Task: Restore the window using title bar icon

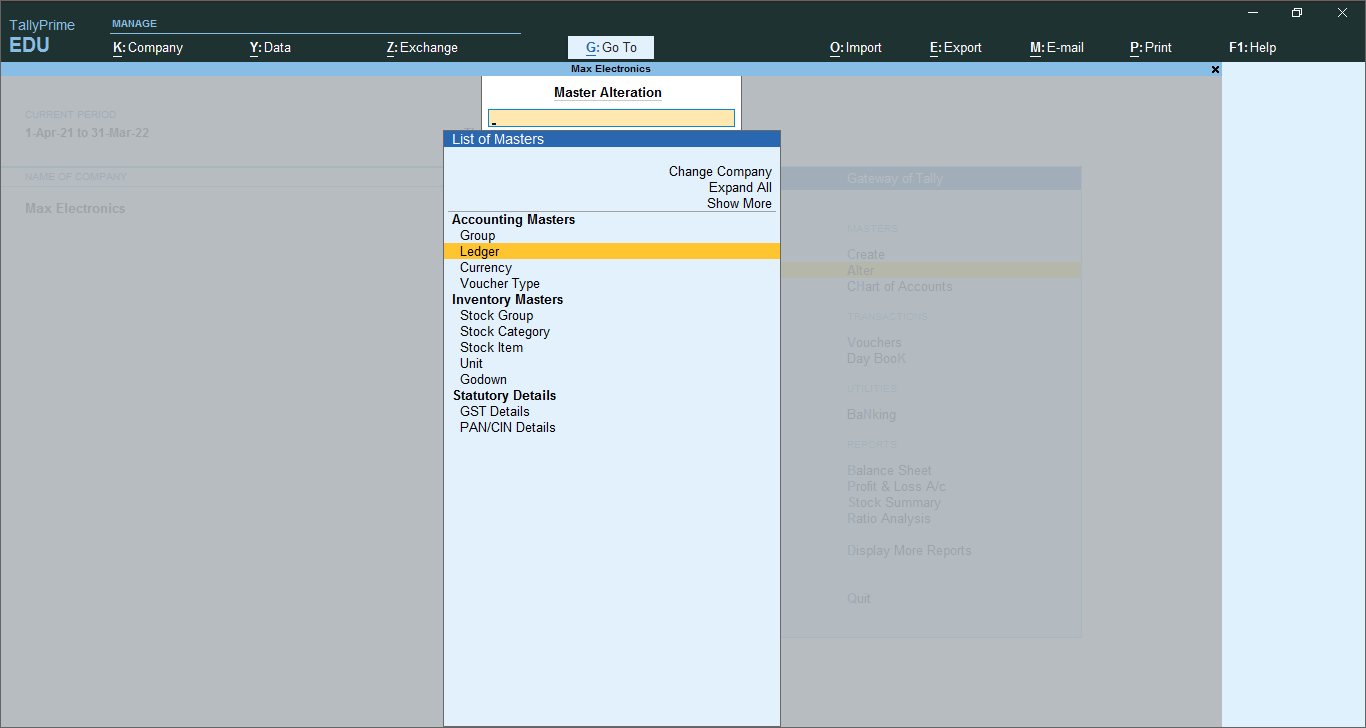Action: [1297, 13]
